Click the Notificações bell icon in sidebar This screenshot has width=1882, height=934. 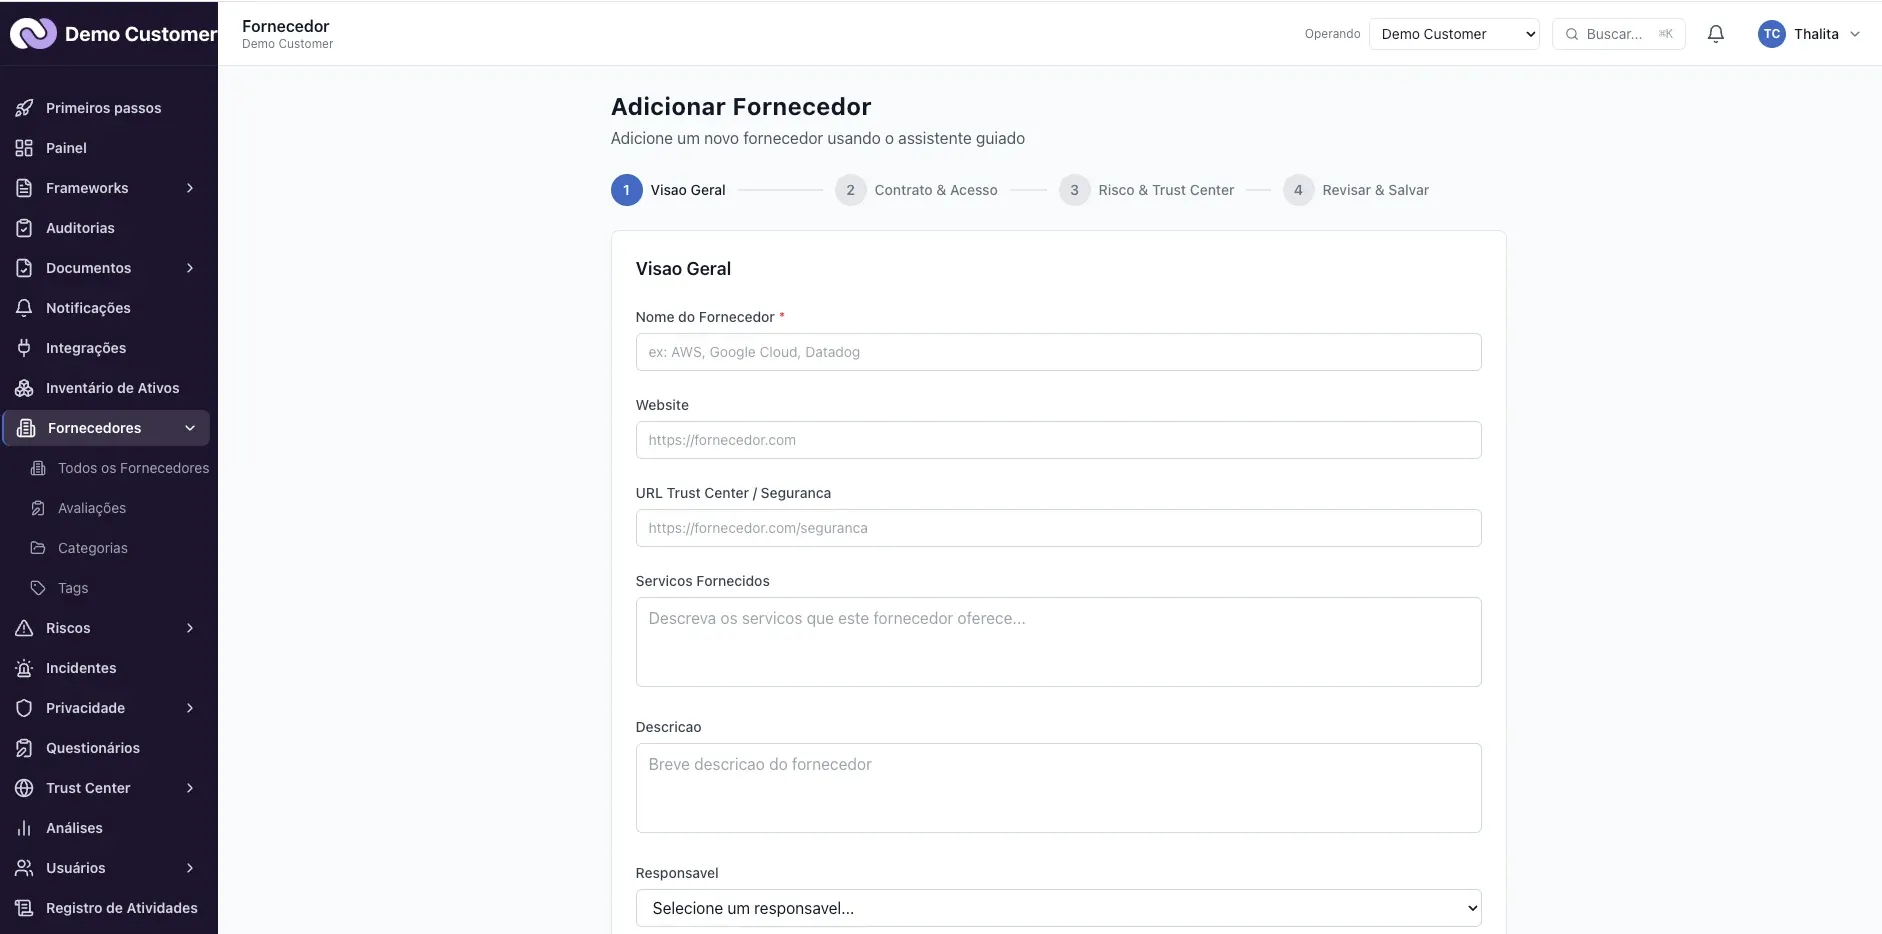(24, 308)
